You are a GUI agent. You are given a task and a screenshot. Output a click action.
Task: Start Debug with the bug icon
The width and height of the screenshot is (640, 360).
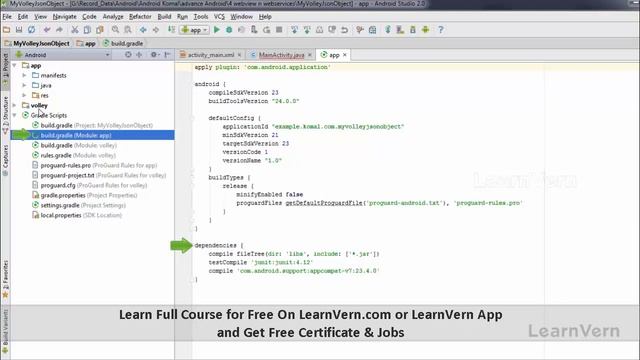(x=229, y=30)
